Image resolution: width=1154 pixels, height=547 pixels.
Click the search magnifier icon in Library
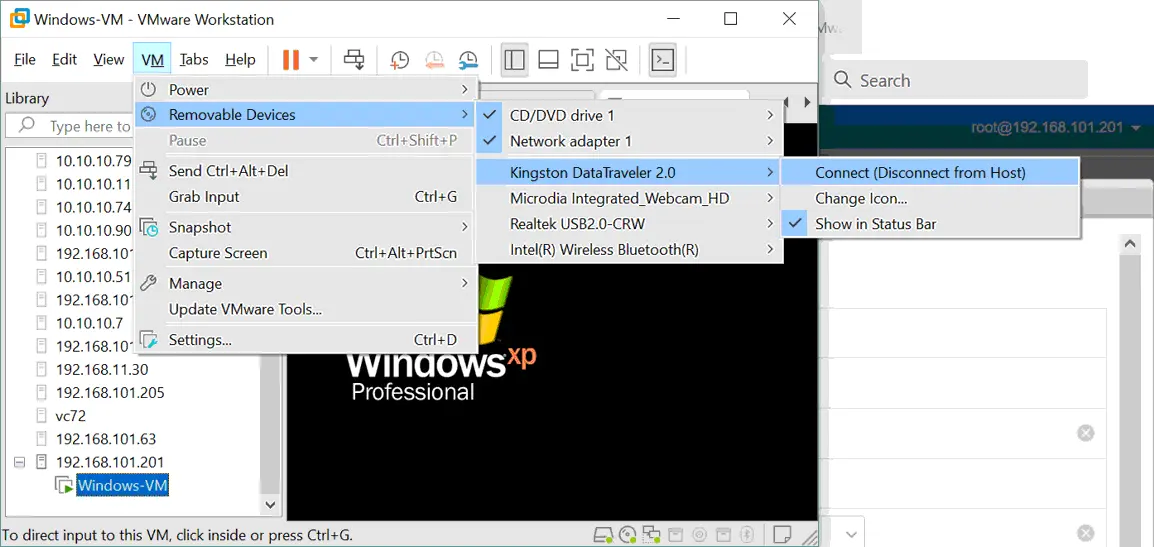click(x=26, y=125)
